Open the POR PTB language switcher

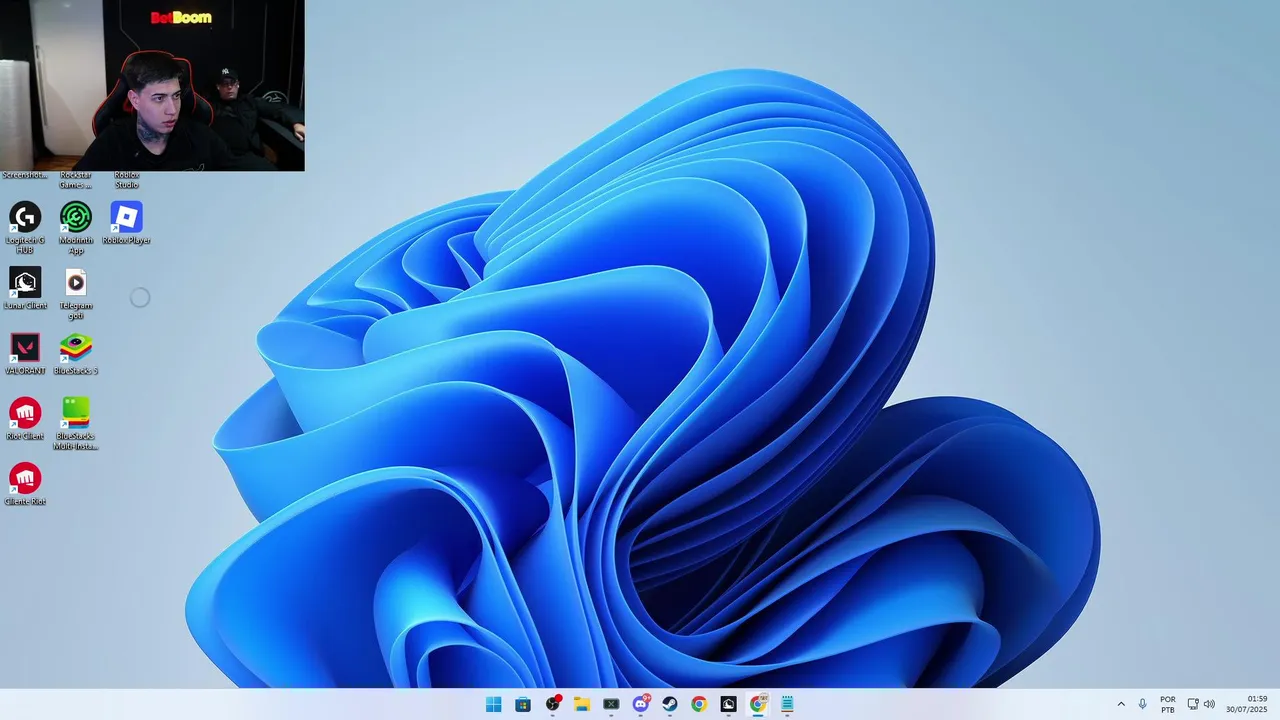[1168, 704]
